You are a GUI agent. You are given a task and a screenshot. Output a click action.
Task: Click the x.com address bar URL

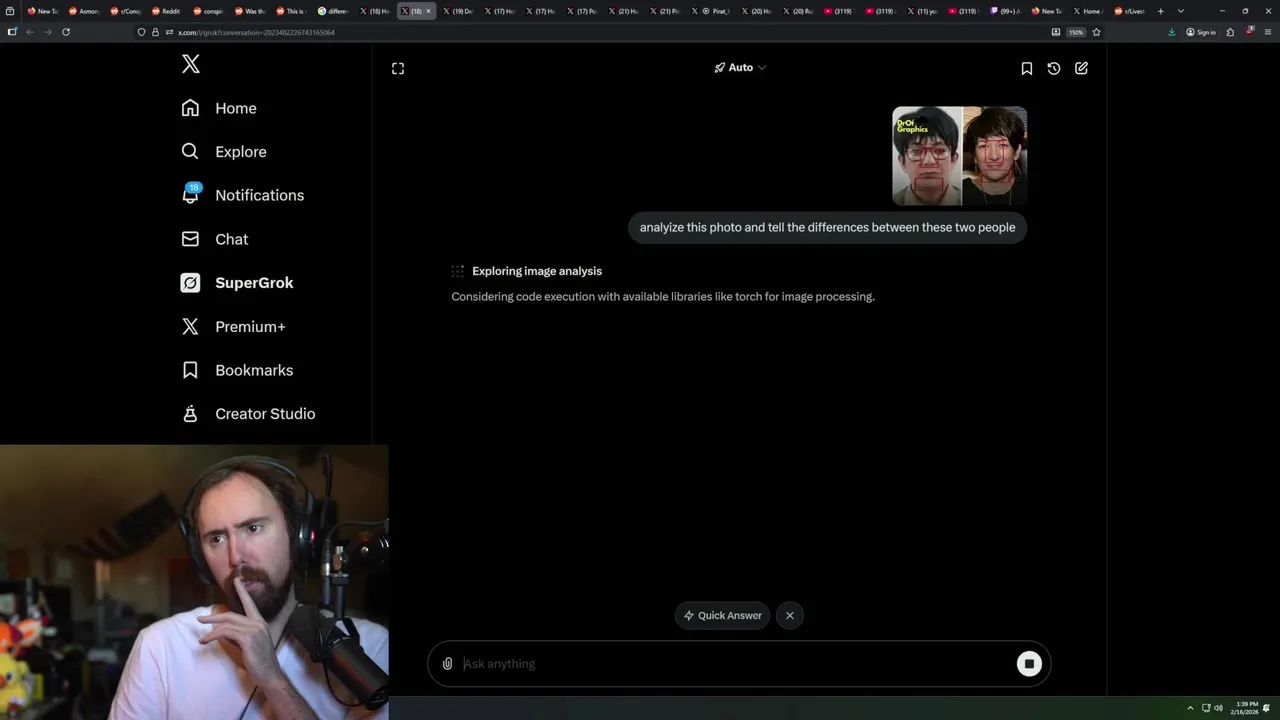click(256, 32)
